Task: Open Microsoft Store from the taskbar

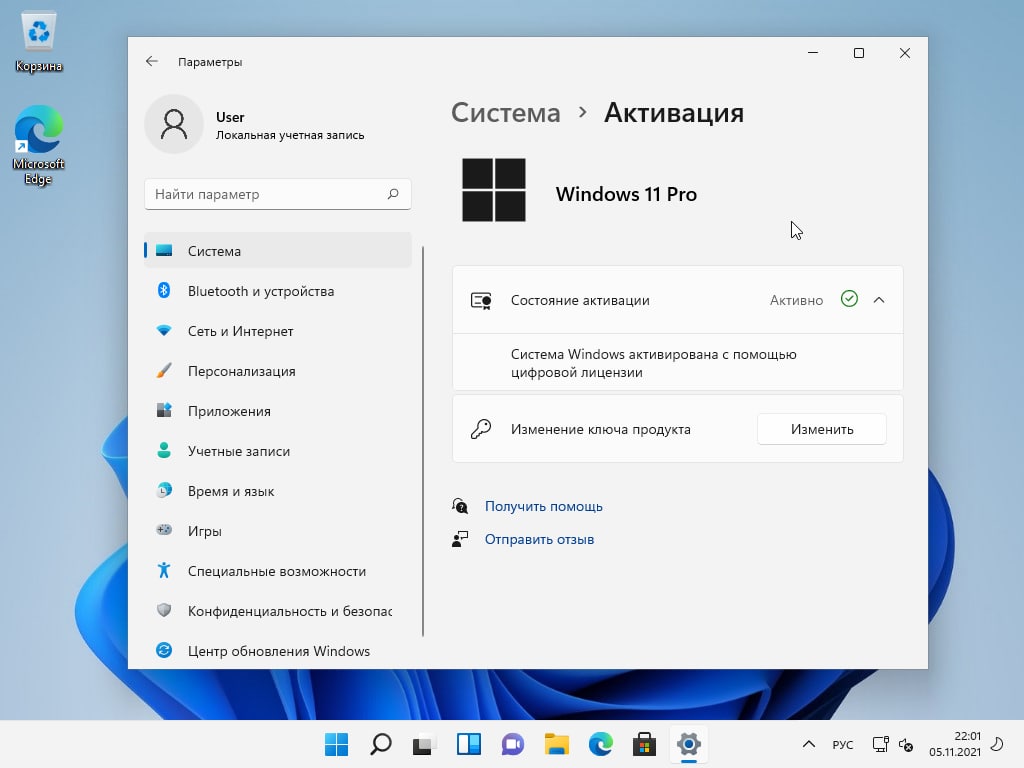Action: click(645, 744)
